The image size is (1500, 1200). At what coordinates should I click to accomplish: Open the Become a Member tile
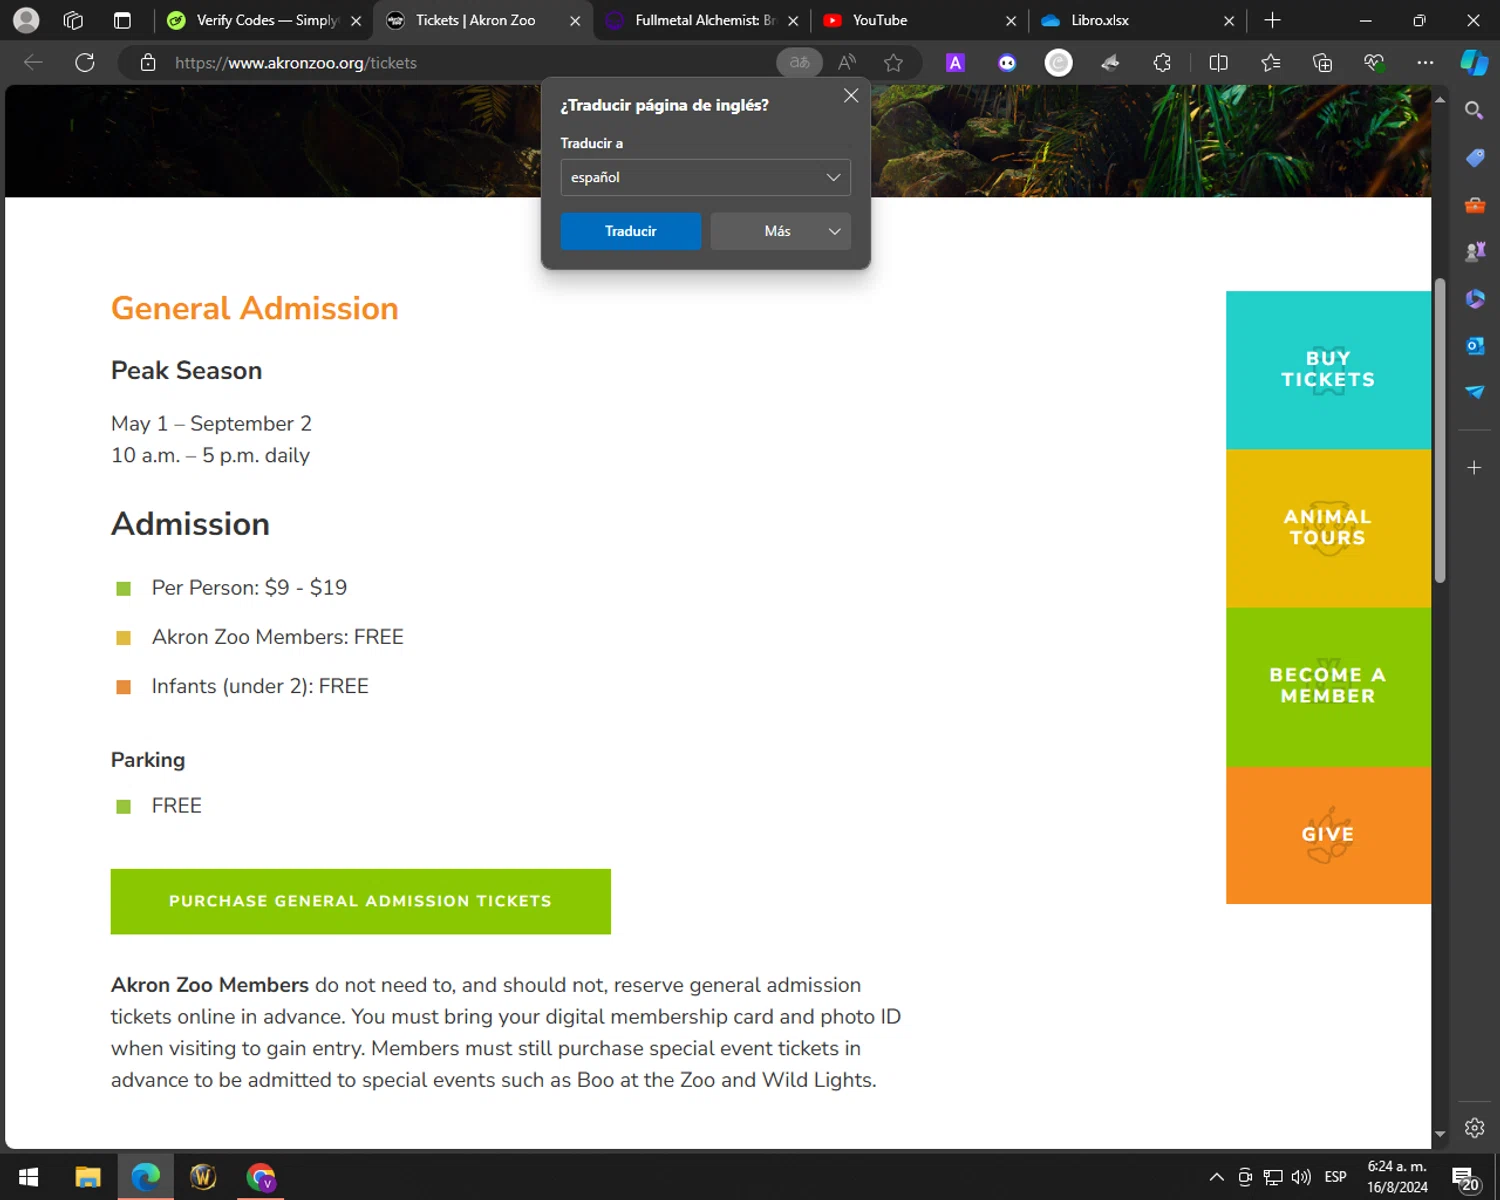point(1328,687)
